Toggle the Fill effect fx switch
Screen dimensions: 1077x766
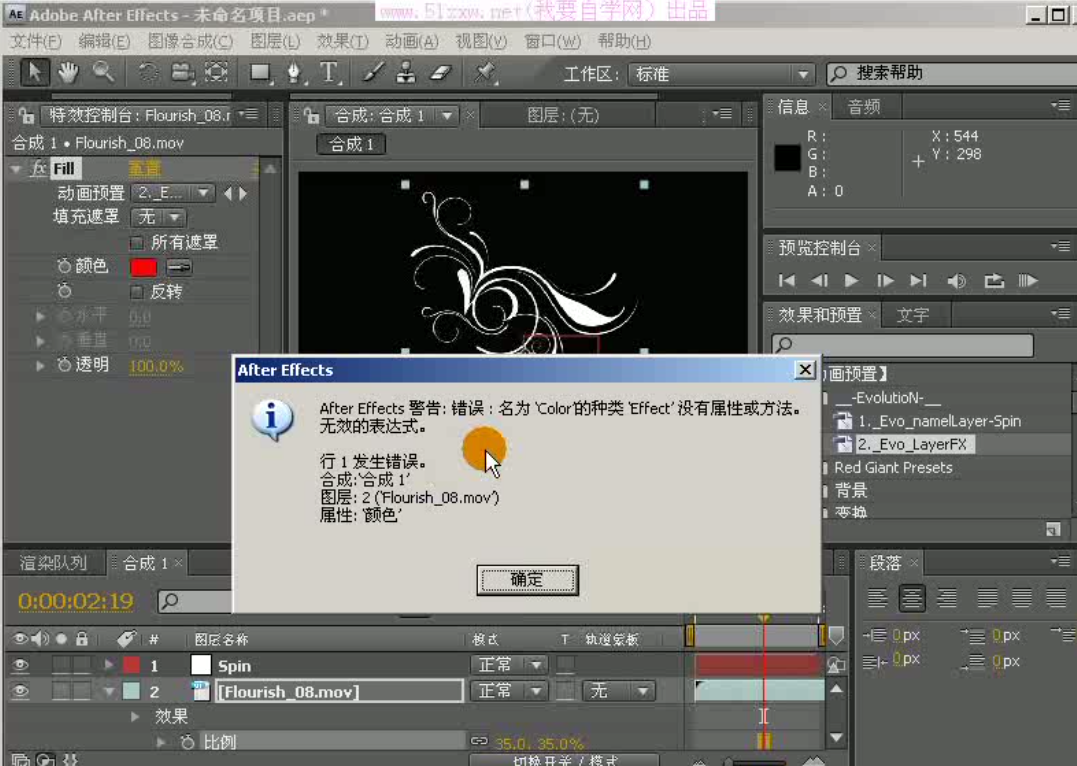pyautogui.click(x=39, y=168)
